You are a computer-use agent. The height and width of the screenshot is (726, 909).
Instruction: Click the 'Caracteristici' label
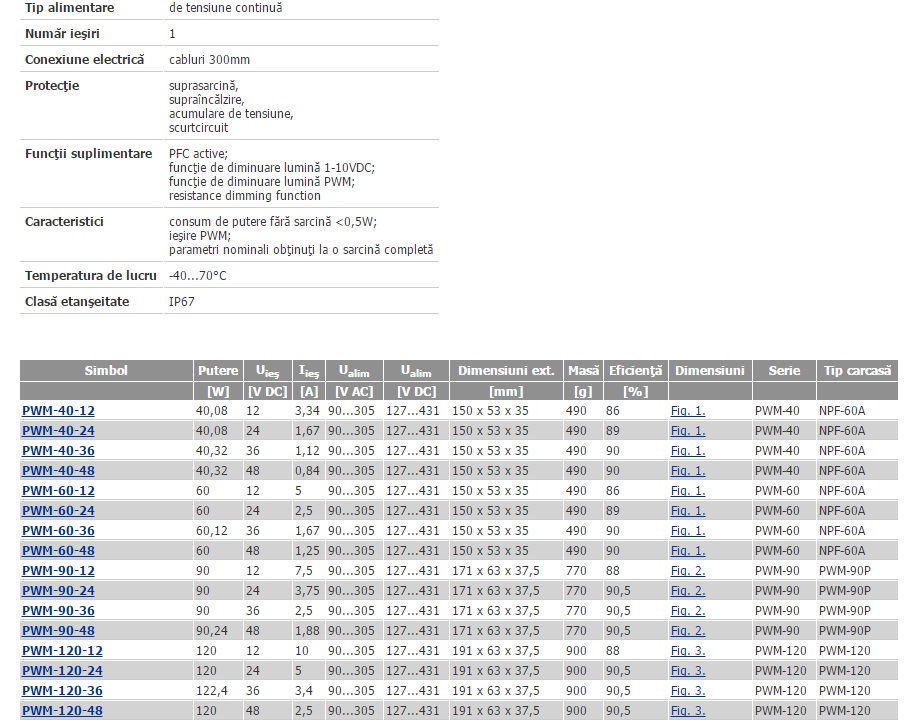[x=64, y=222]
